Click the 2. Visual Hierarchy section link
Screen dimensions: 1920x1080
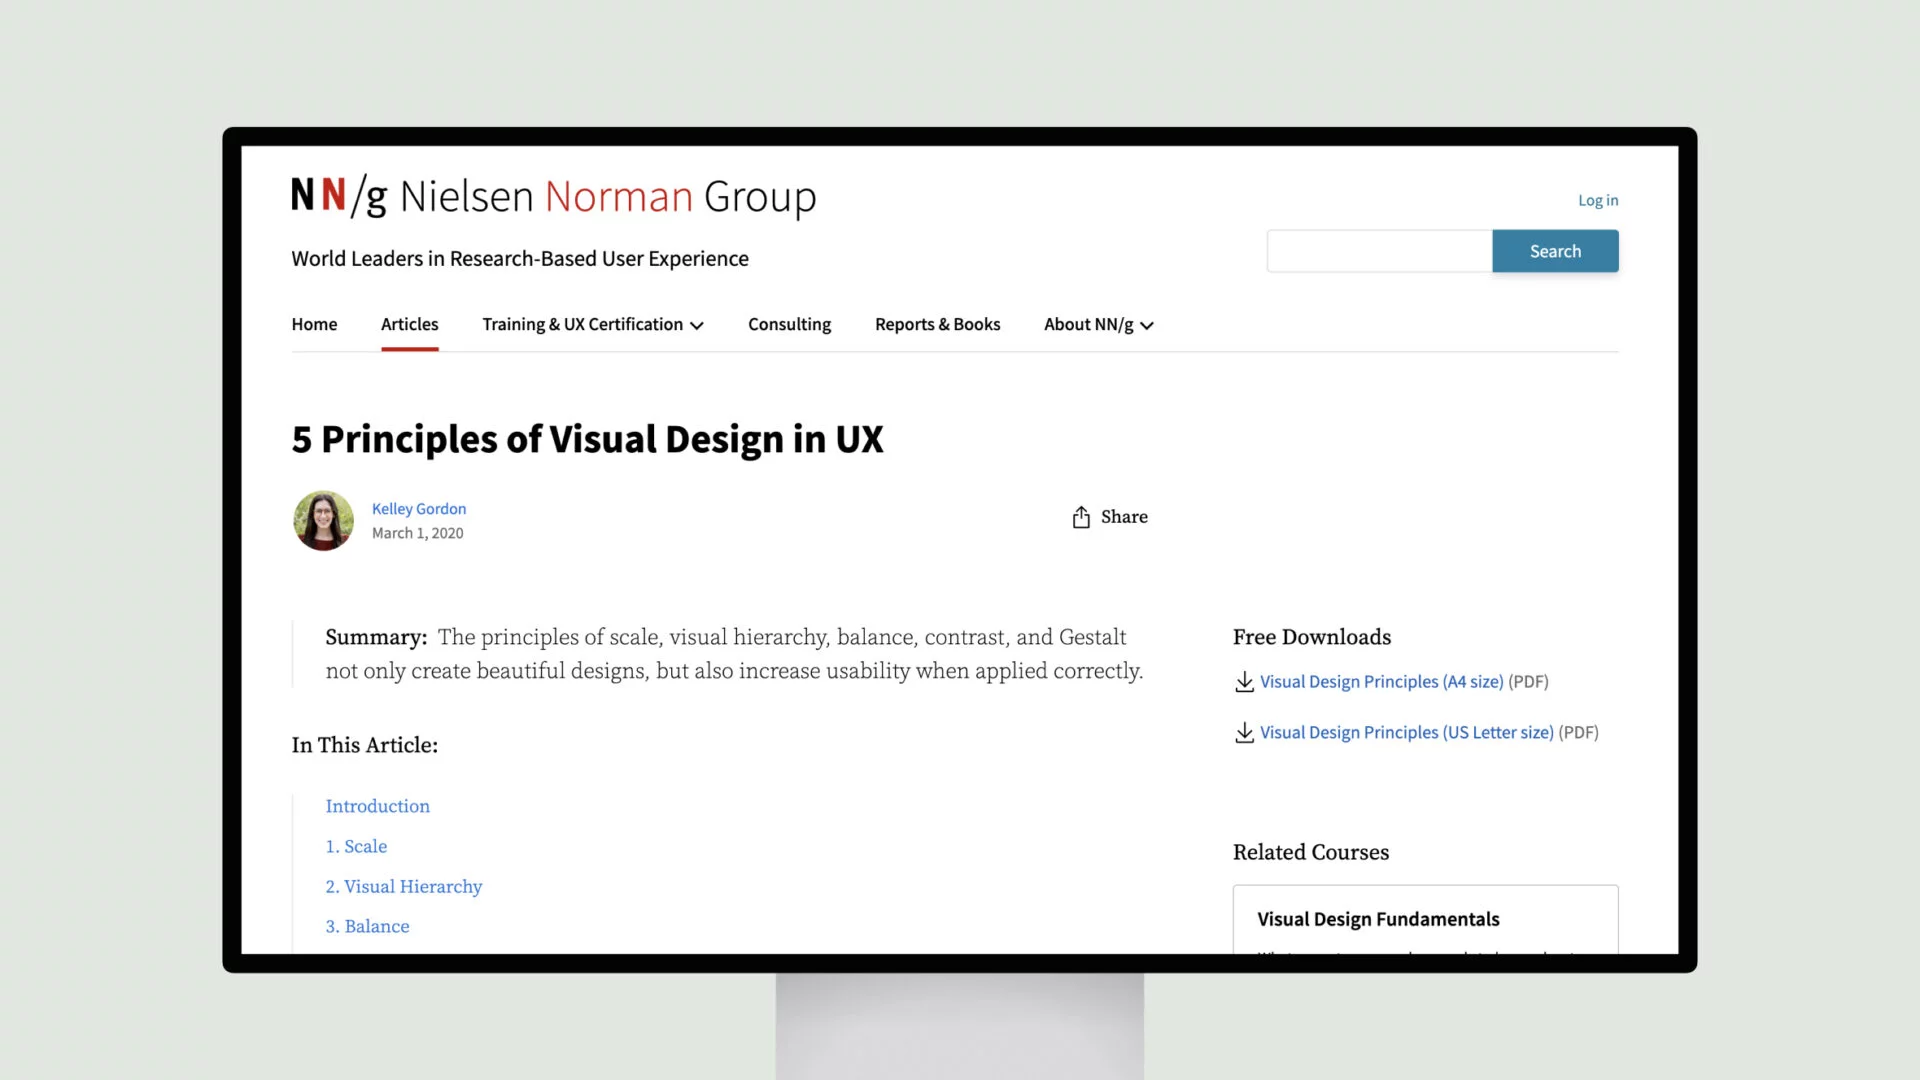tap(404, 886)
